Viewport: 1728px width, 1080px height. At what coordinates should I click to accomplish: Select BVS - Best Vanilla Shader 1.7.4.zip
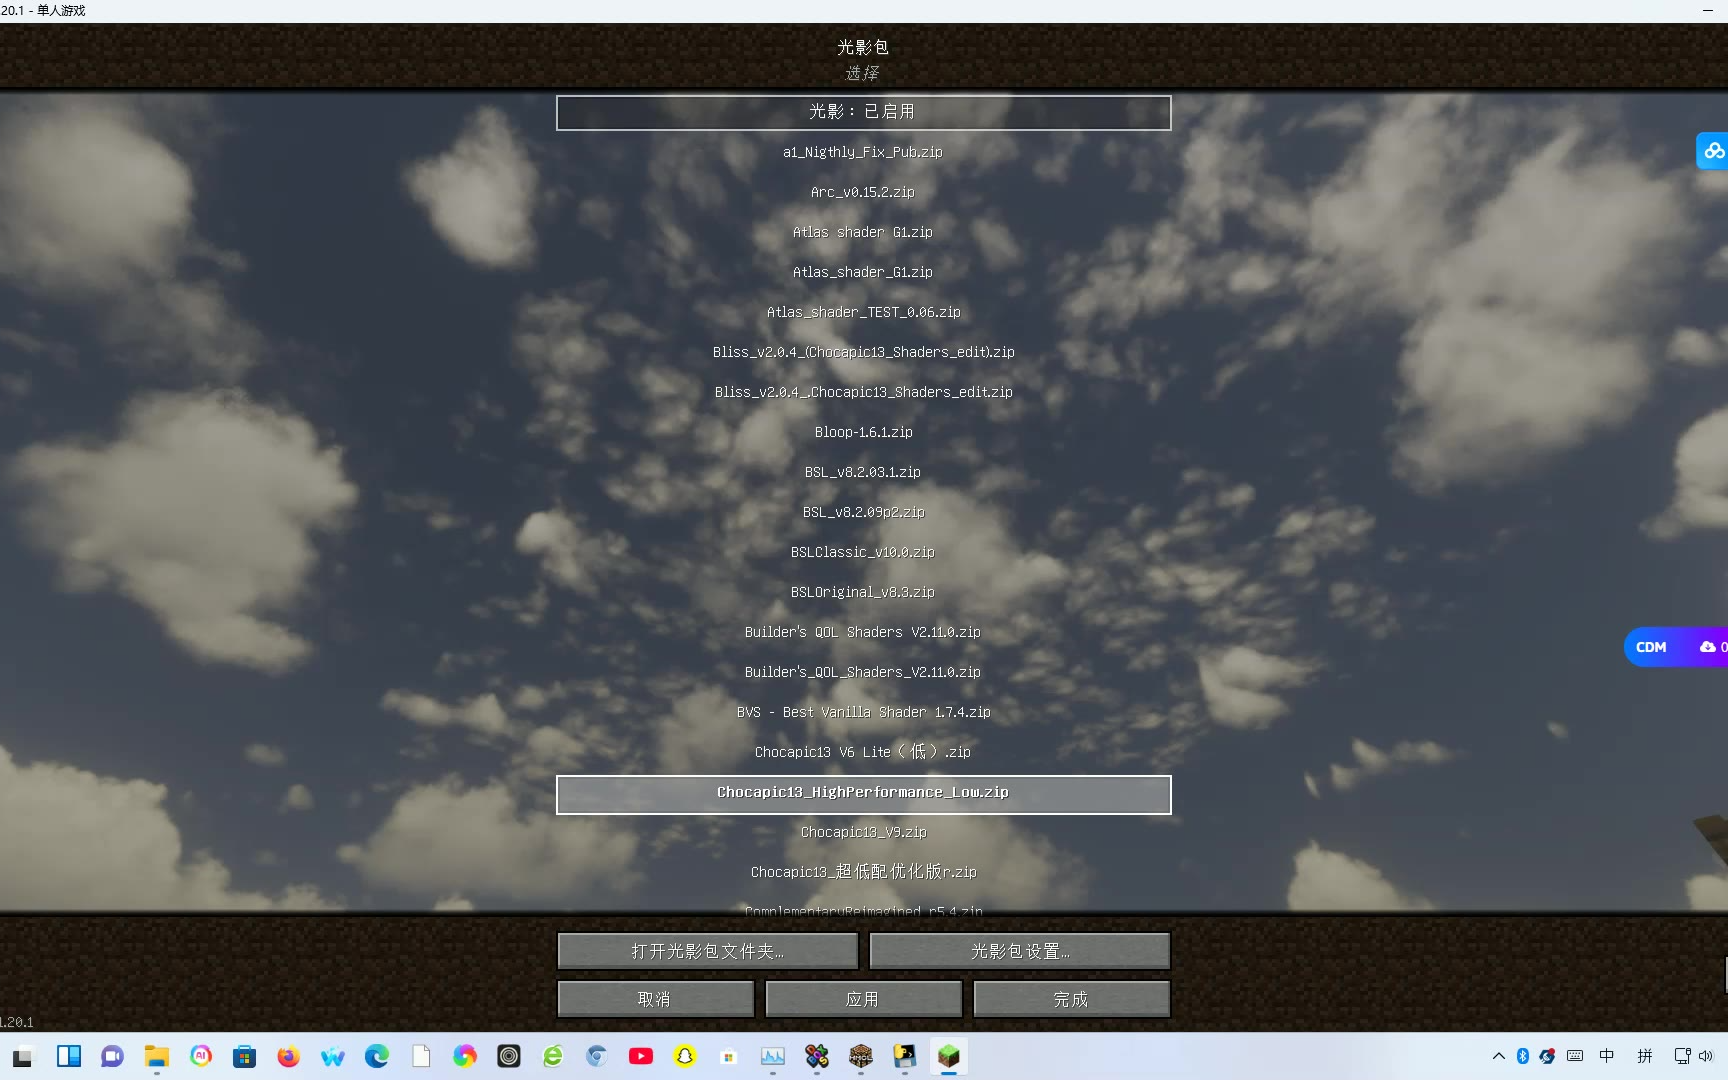pyautogui.click(x=863, y=712)
